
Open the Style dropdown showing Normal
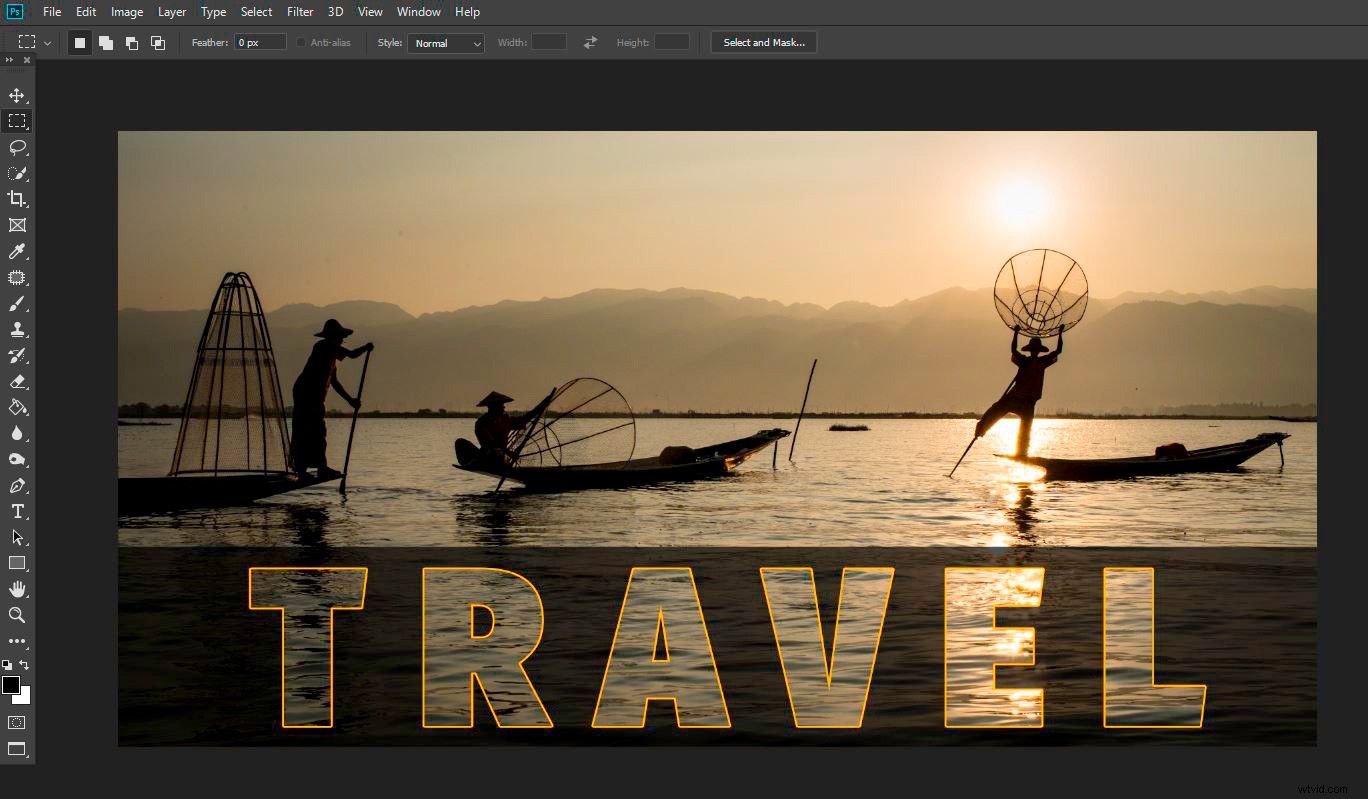coord(445,42)
